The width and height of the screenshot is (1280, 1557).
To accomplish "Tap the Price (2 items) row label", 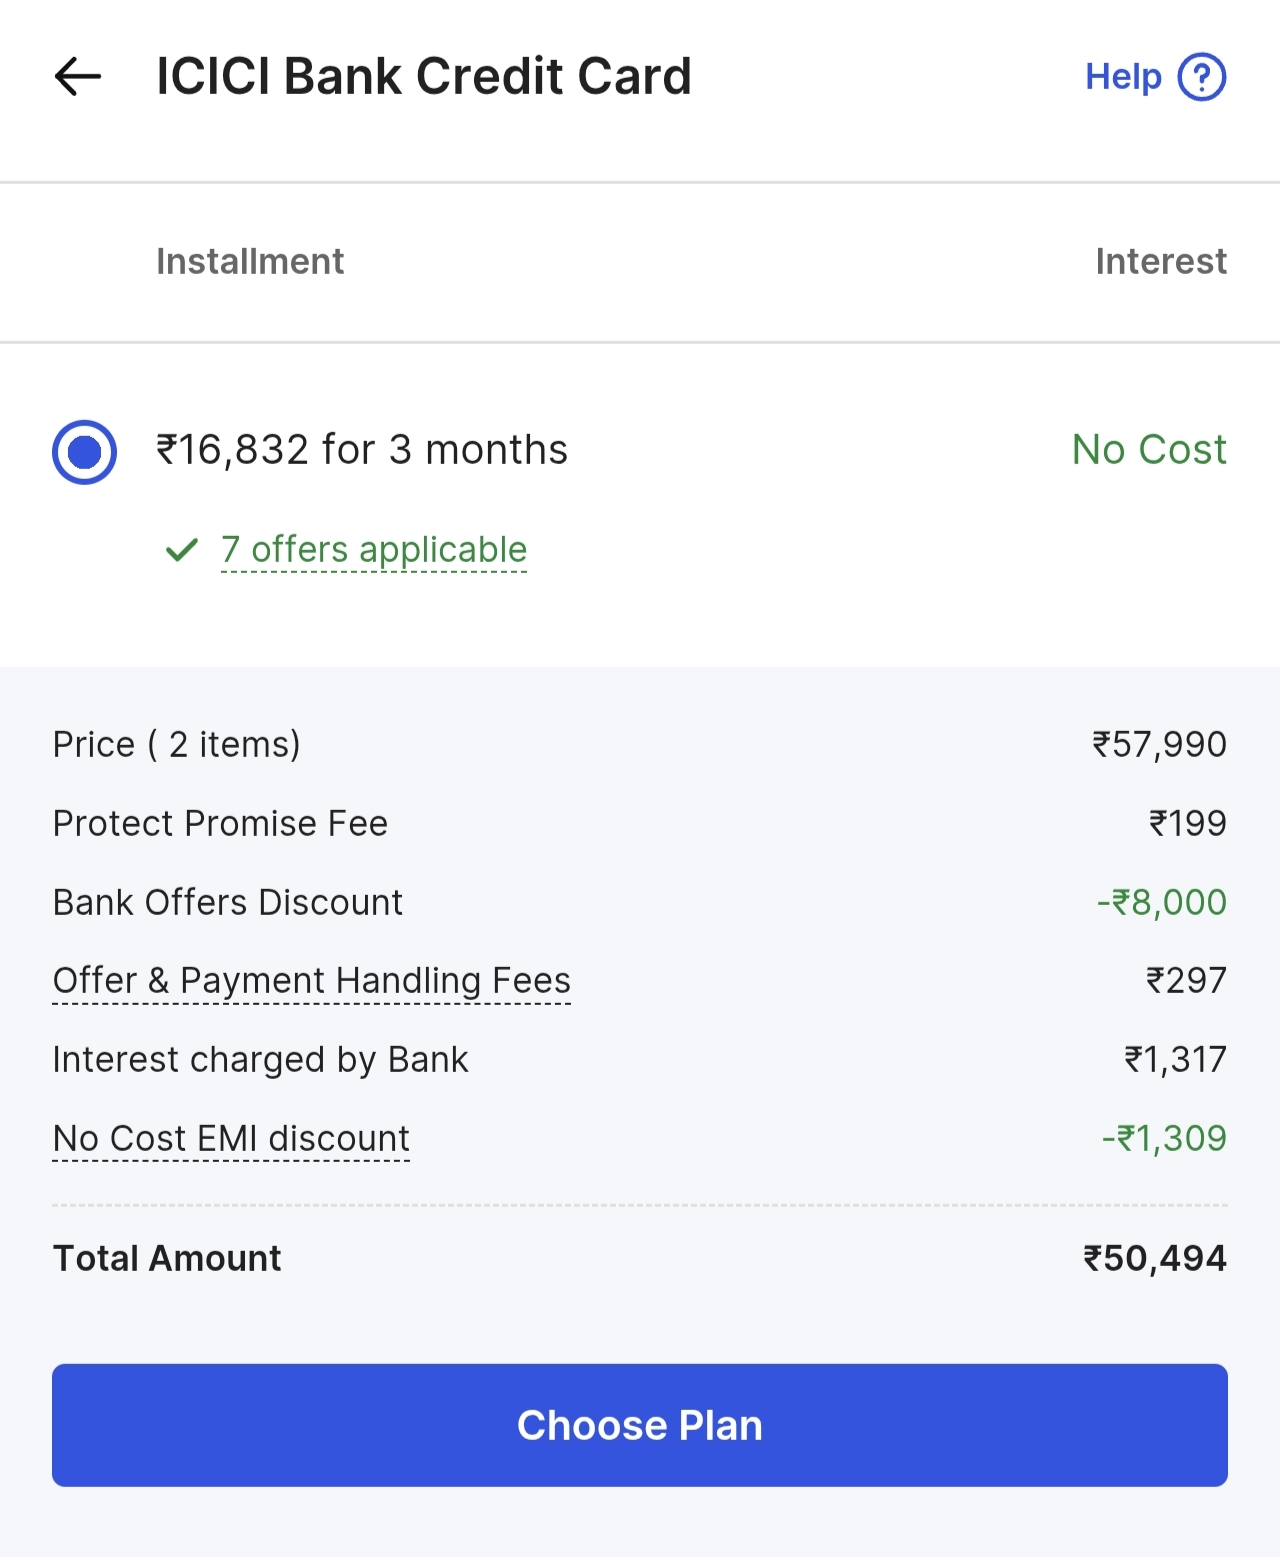I will click(x=177, y=745).
